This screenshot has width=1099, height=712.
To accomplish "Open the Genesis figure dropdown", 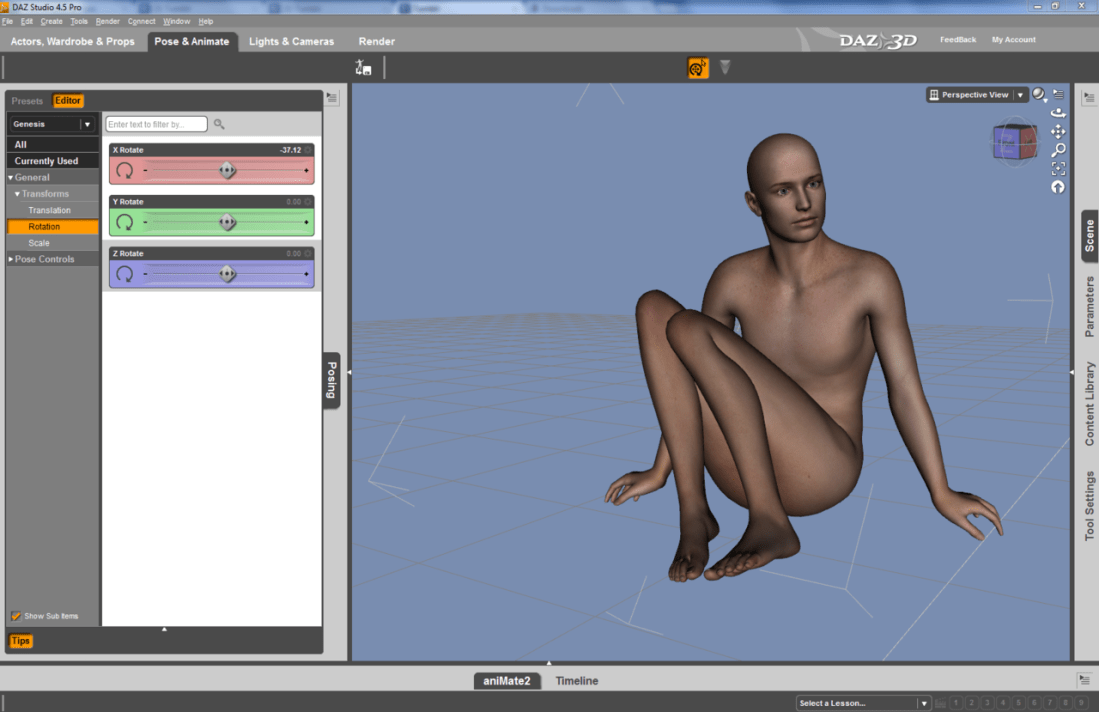I will coord(87,124).
